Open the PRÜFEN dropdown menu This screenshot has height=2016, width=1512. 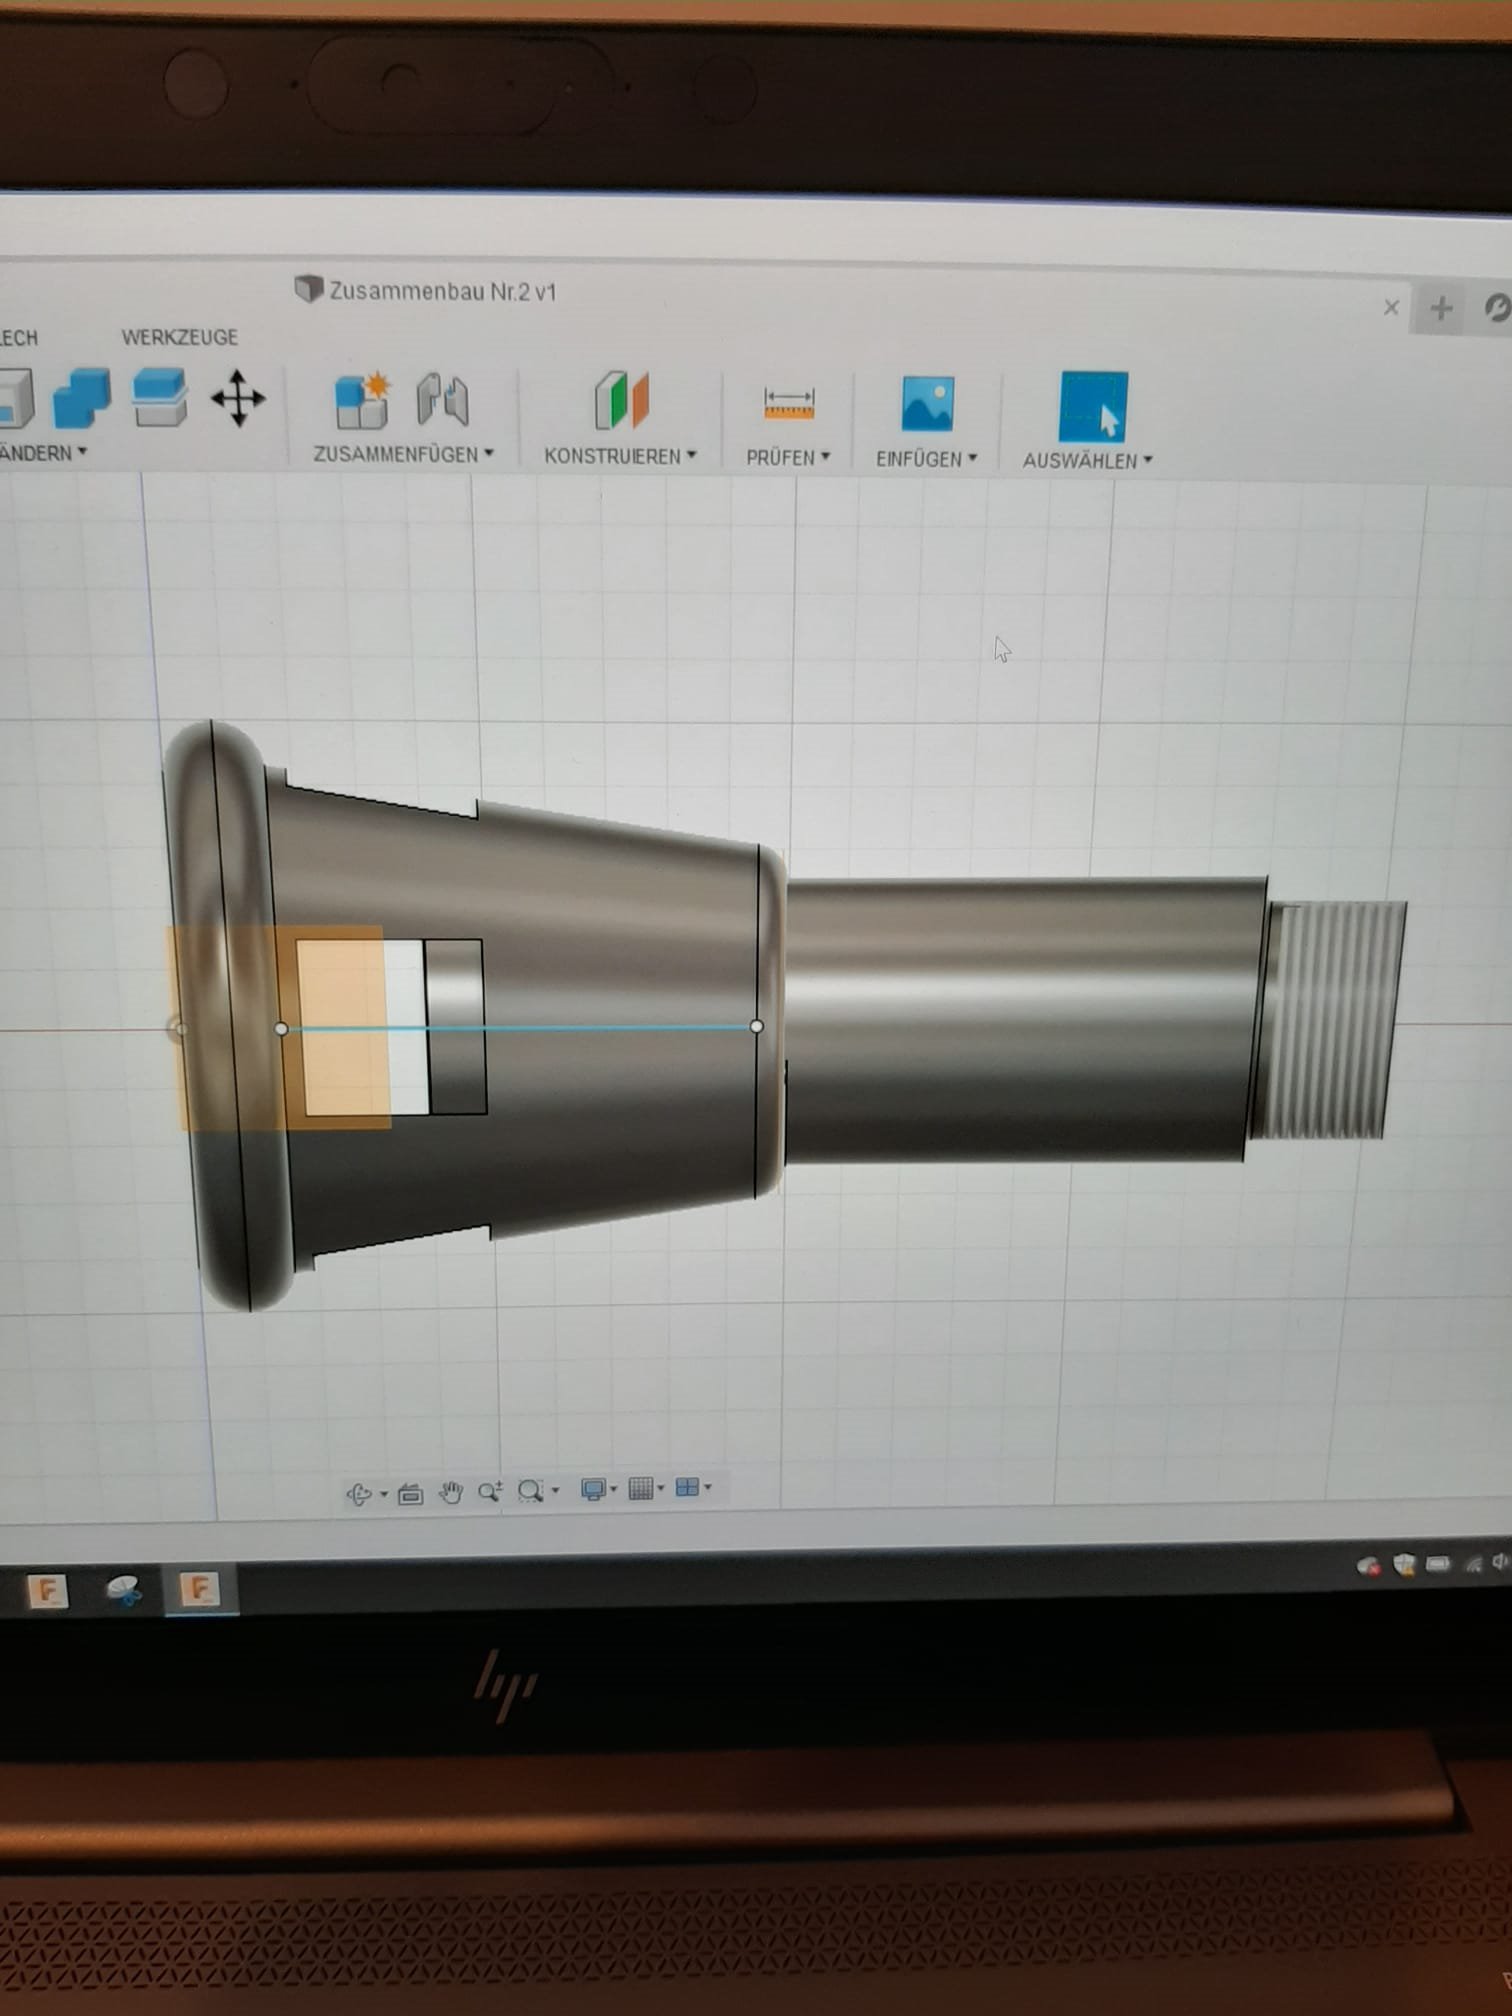[788, 458]
